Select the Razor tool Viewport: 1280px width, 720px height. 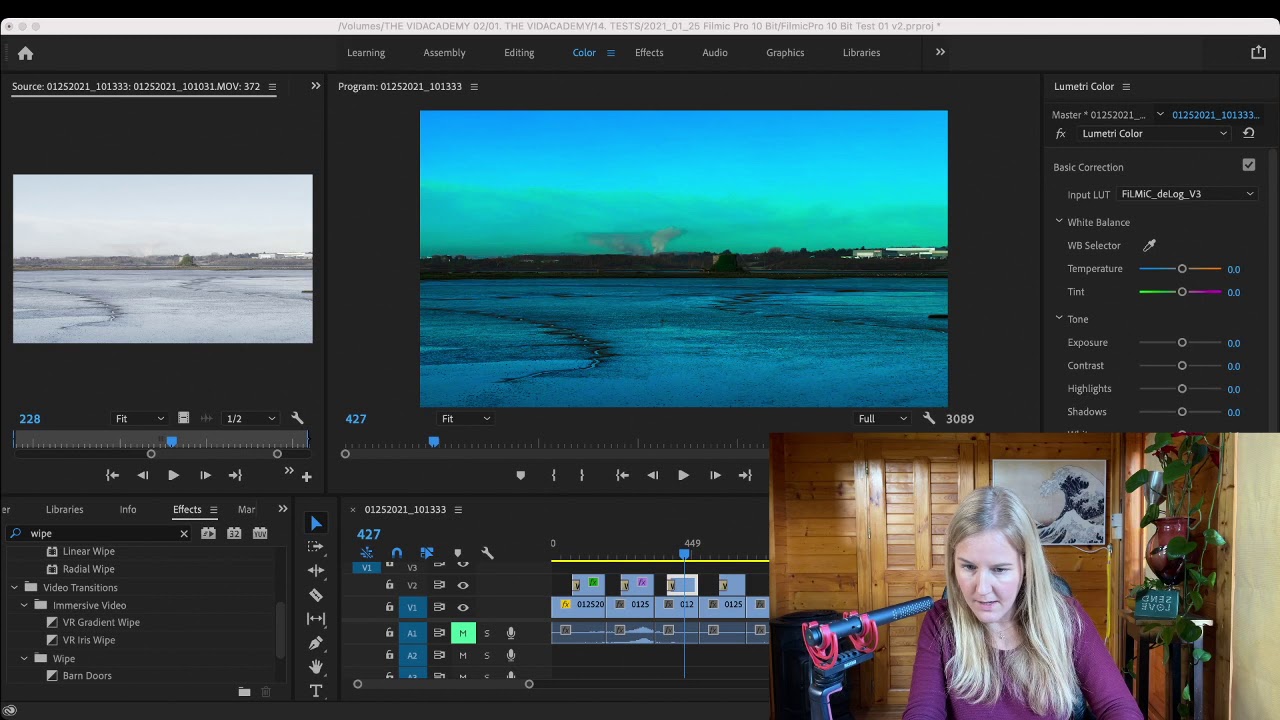(316, 595)
